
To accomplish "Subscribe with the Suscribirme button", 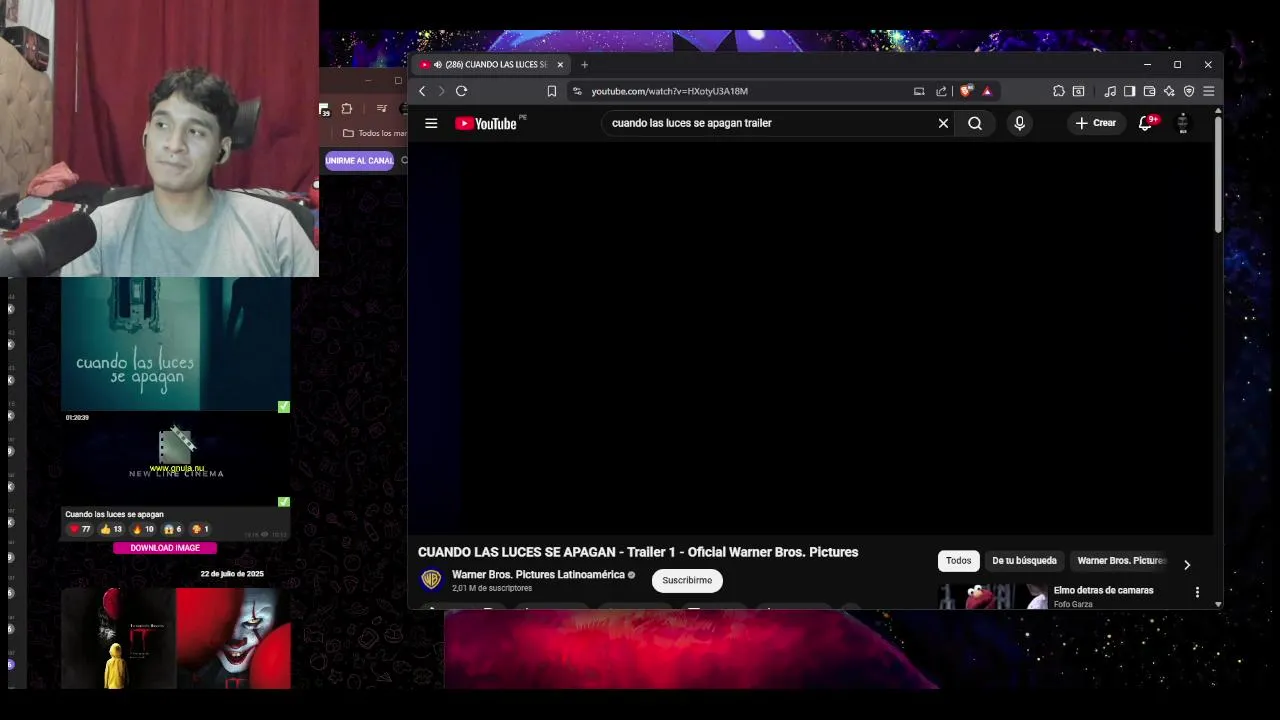I will coord(687,580).
